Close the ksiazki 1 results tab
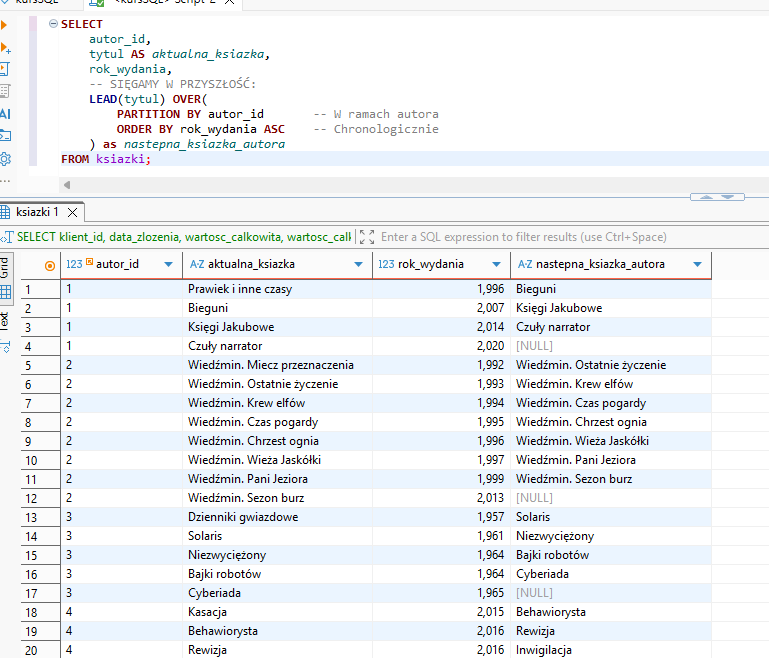The image size is (769, 658). (72, 212)
